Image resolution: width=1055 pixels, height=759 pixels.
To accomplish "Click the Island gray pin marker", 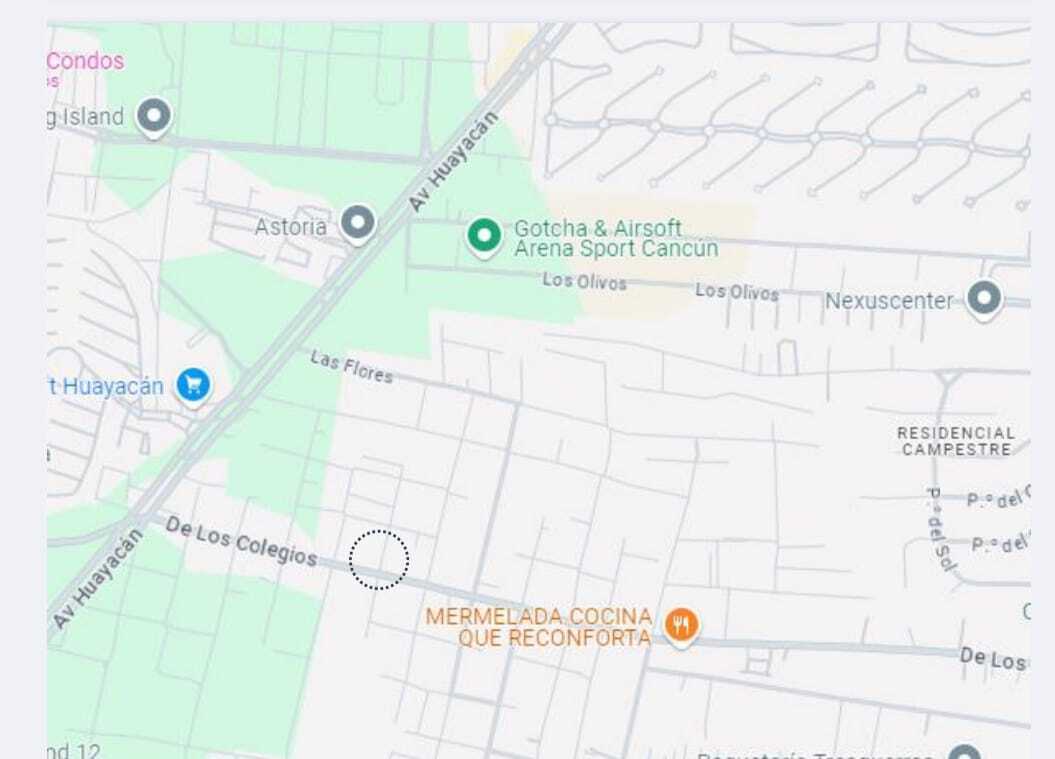I will point(153,116).
